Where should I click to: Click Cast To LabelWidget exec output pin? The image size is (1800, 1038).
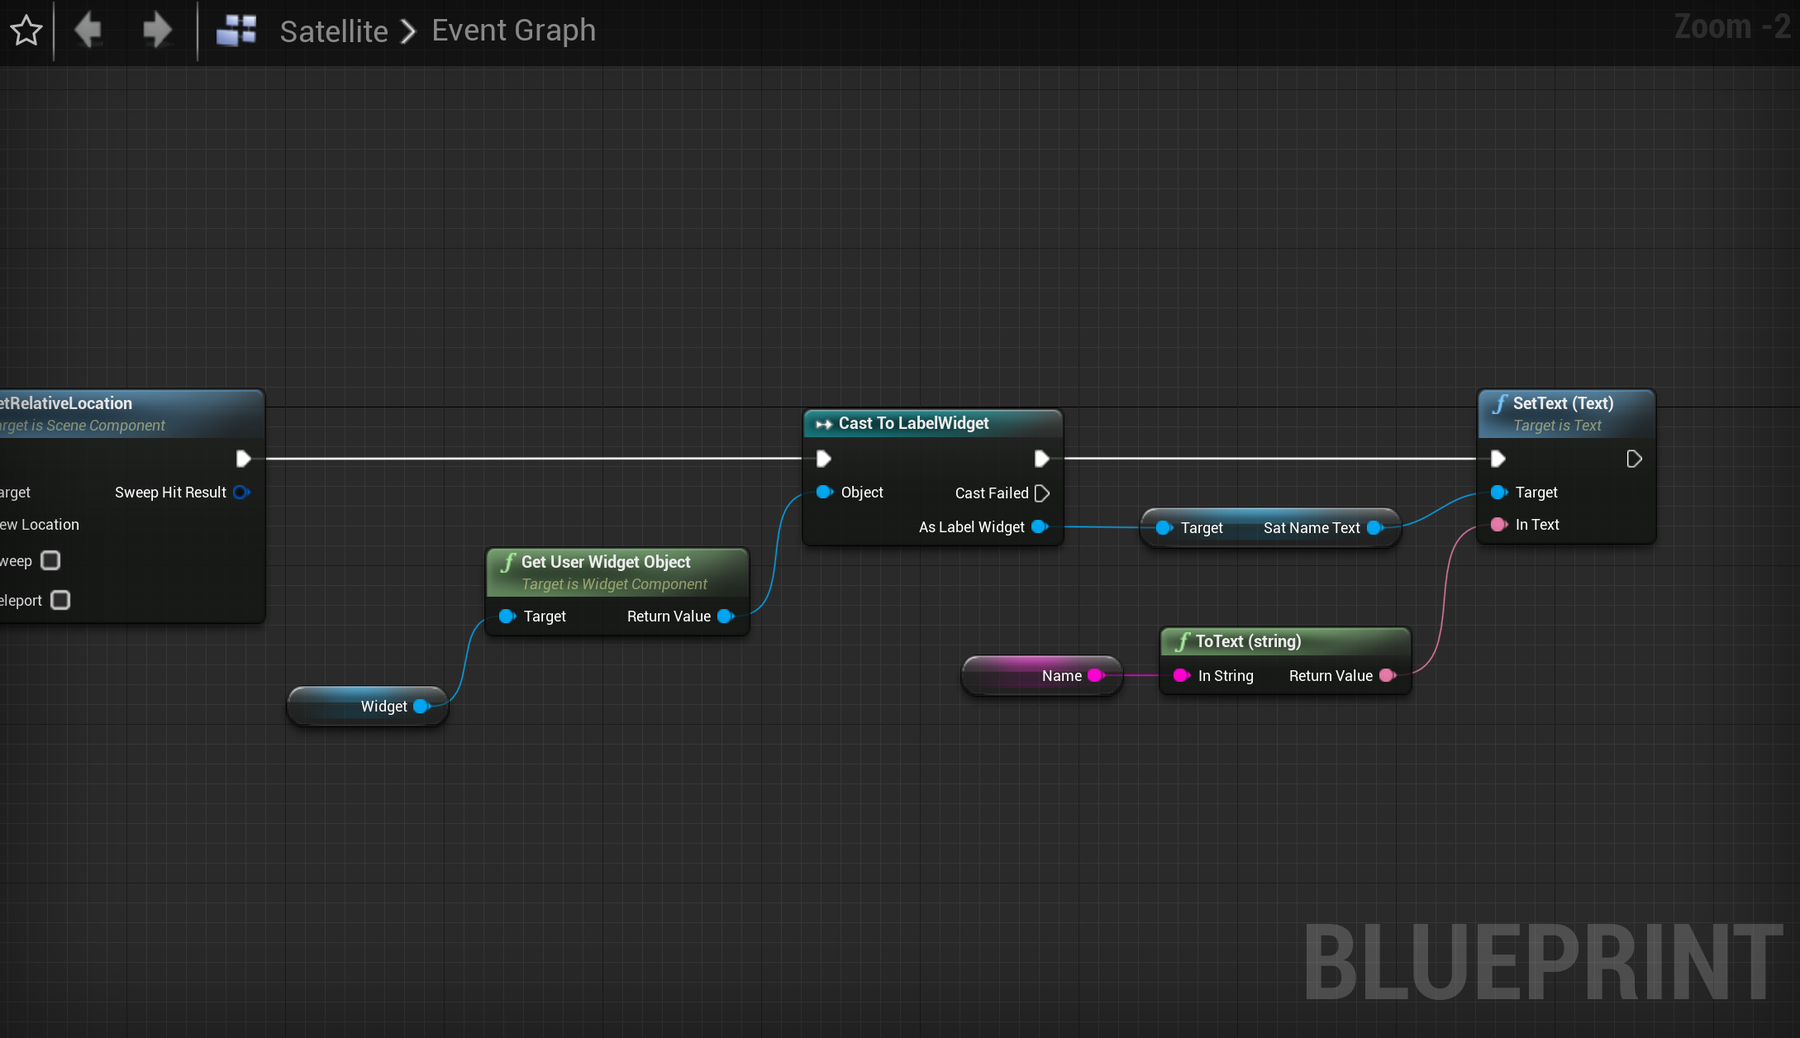1041,459
